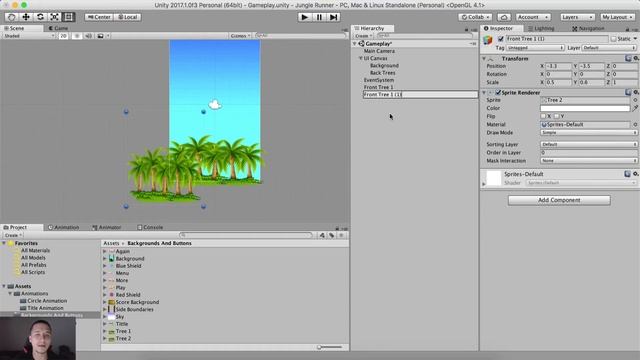Save the project search with the star icon
The width and height of the screenshot is (640, 360).
coord(341,235)
